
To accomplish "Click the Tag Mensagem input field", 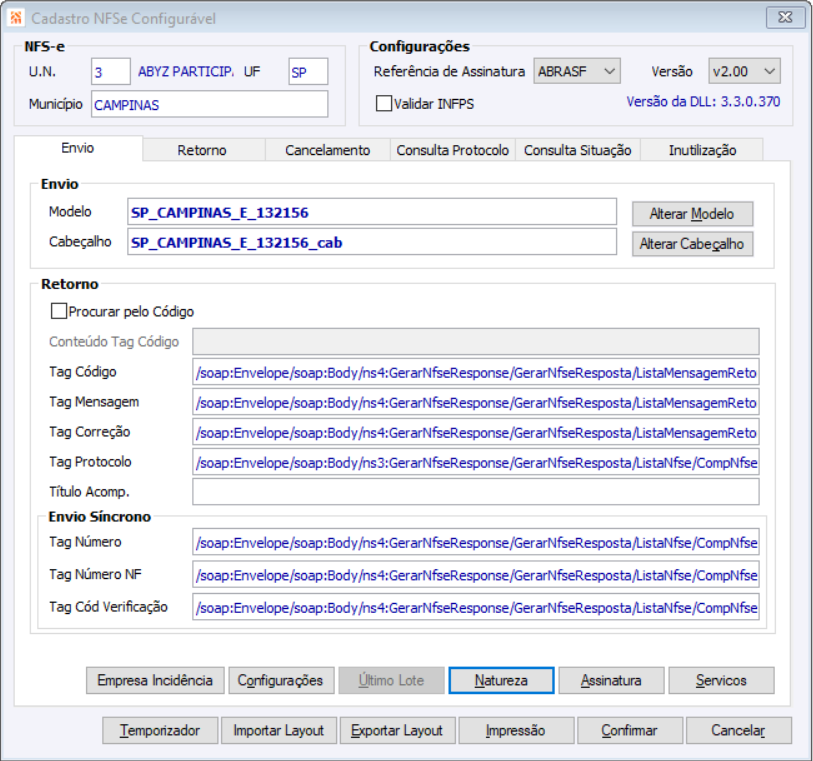I will [475, 402].
